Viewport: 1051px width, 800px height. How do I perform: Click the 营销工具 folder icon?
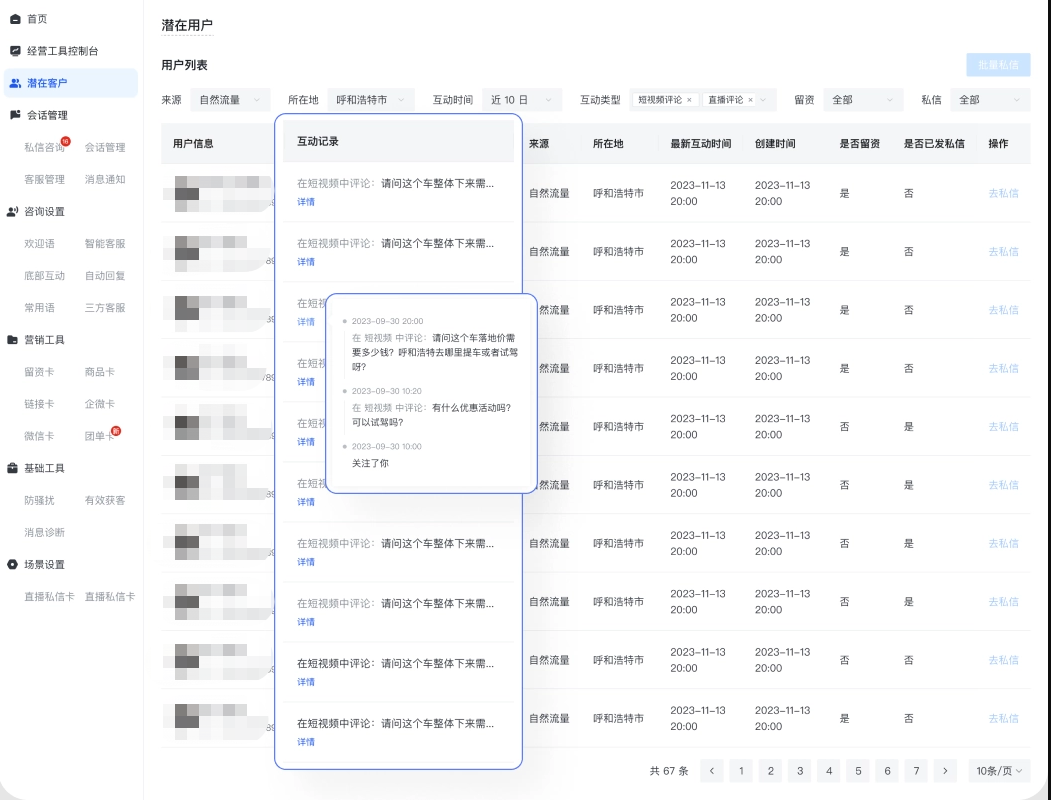point(13,340)
